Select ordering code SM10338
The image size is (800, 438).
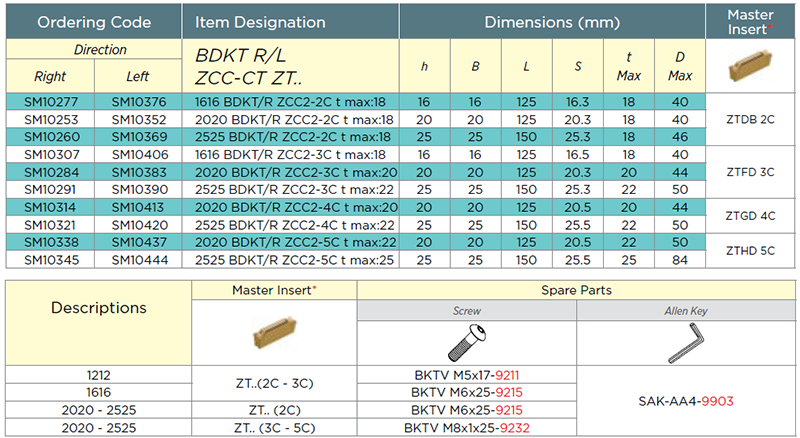(x=51, y=242)
